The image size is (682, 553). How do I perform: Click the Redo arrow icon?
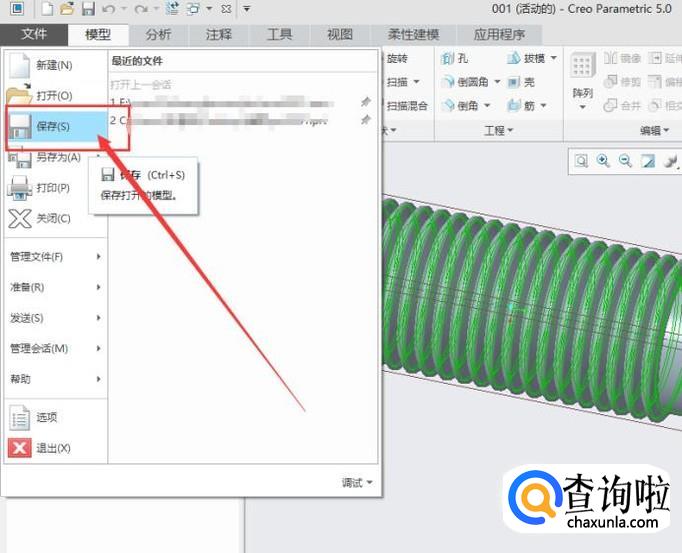(x=141, y=8)
